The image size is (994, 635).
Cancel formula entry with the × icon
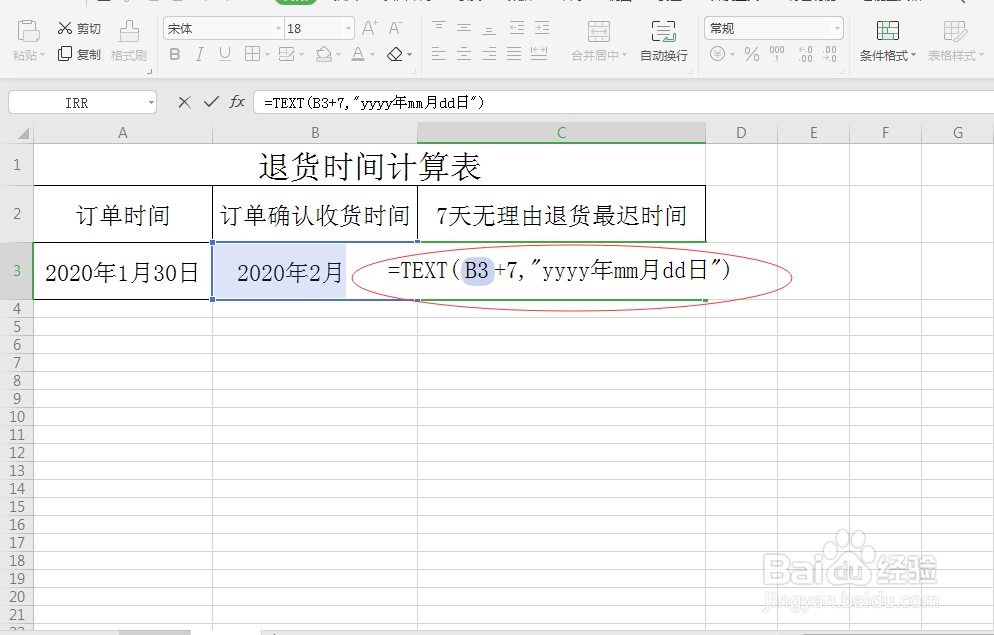(183, 101)
